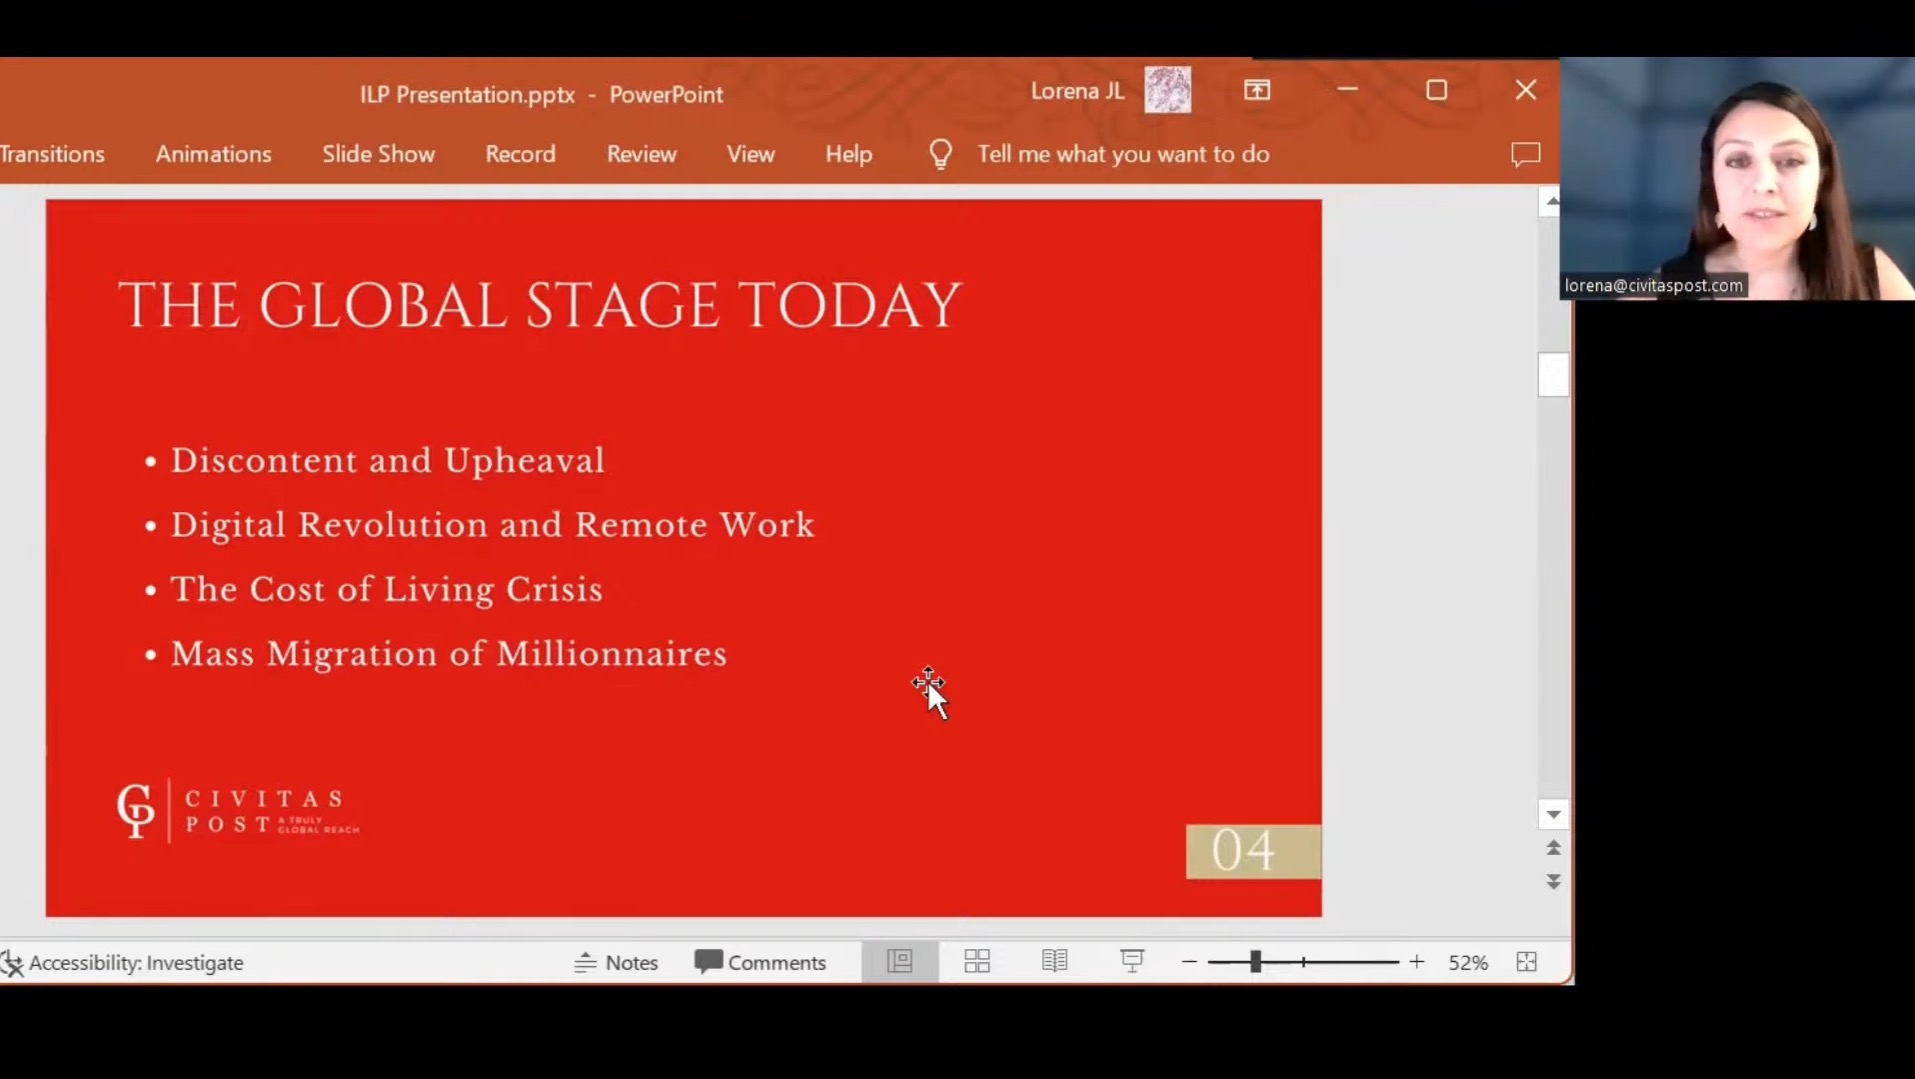This screenshot has width=1915, height=1079.
Task: Switch to Reading View icon
Action: [1054, 962]
